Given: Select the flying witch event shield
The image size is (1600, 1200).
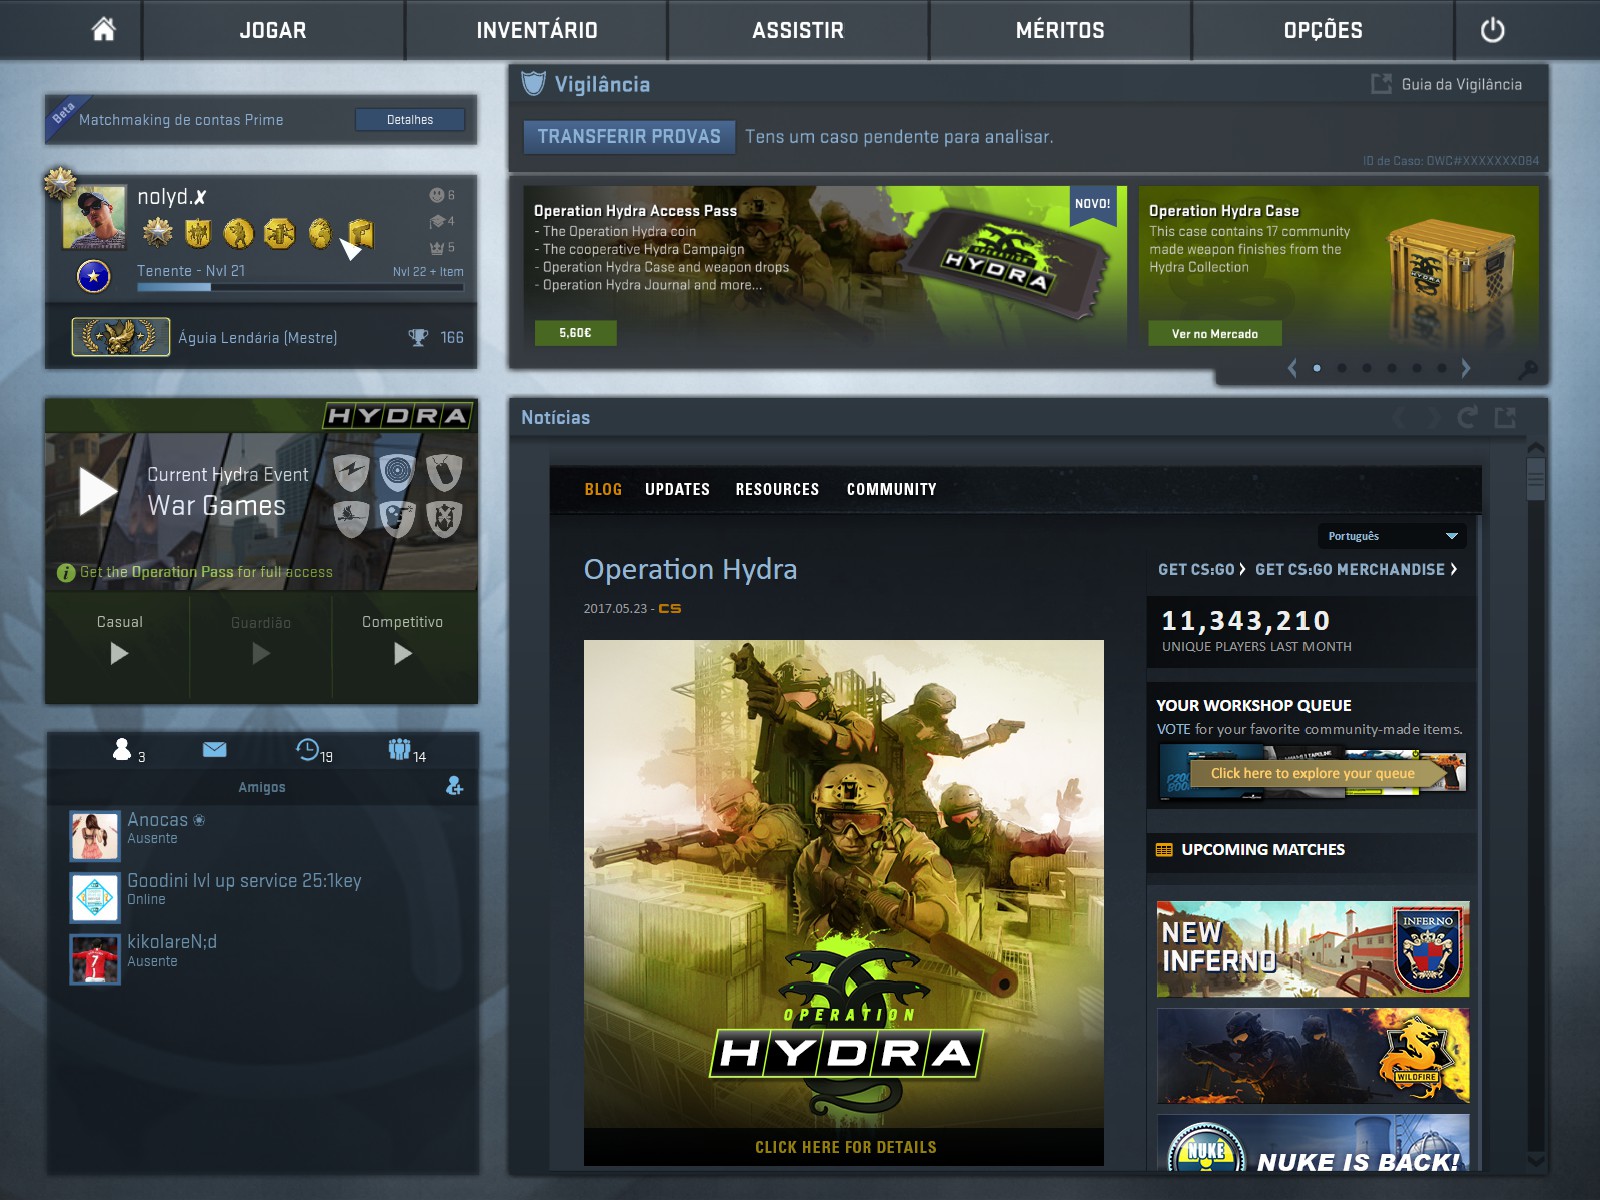Looking at the screenshot, I should point(351,518).
